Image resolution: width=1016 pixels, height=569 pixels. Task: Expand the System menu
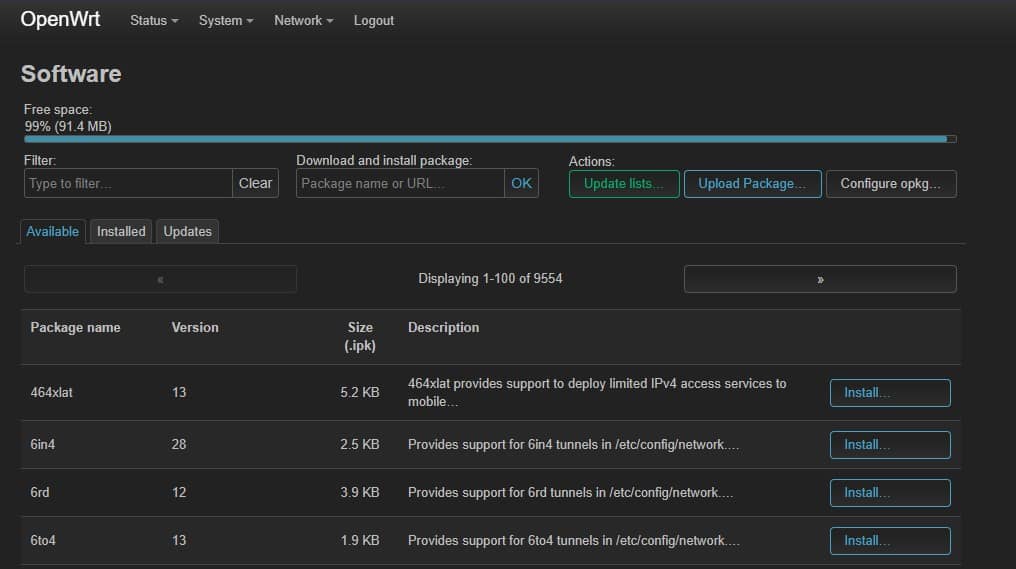pos(225,21)
